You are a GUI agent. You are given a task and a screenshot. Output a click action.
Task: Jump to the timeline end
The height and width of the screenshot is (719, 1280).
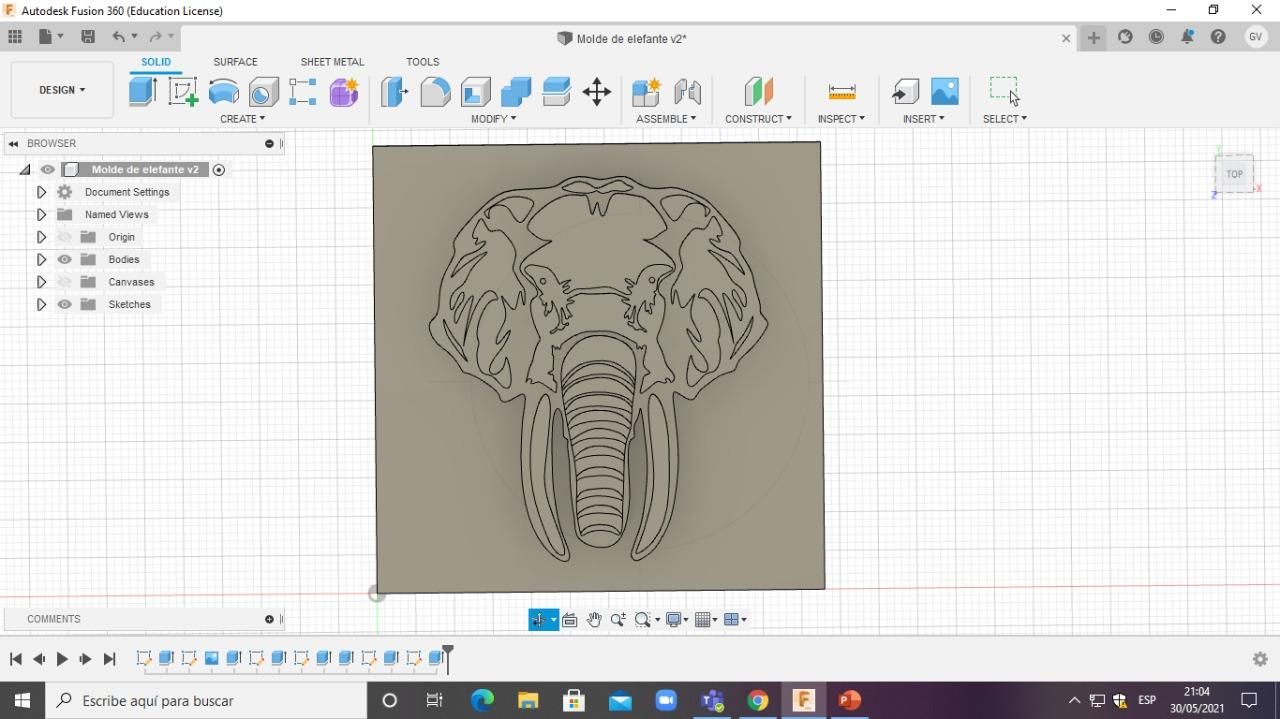(x=110, y=659)
